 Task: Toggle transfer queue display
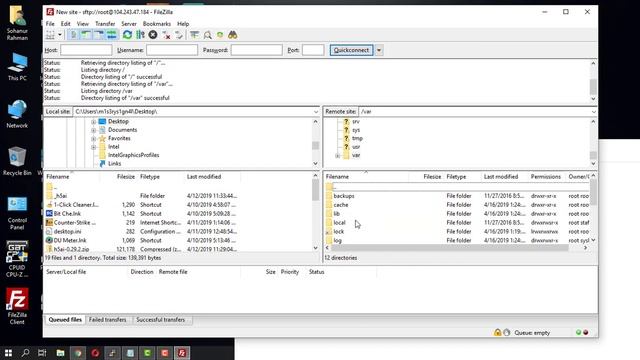tap(111, 35)
